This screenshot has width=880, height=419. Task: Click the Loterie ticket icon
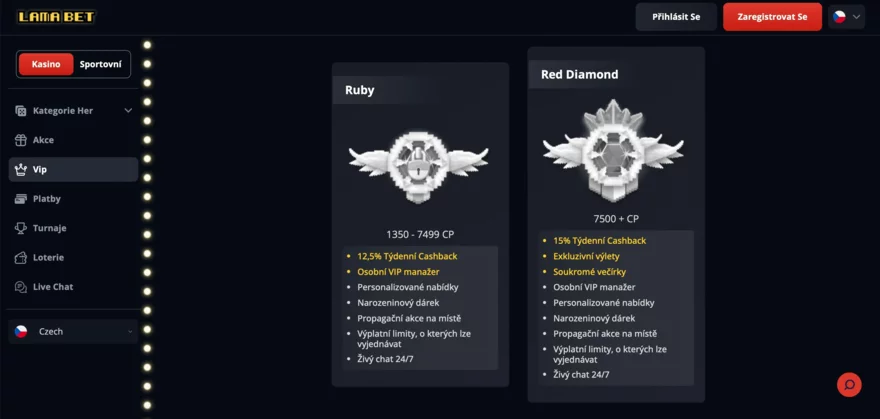pos(22,257)
